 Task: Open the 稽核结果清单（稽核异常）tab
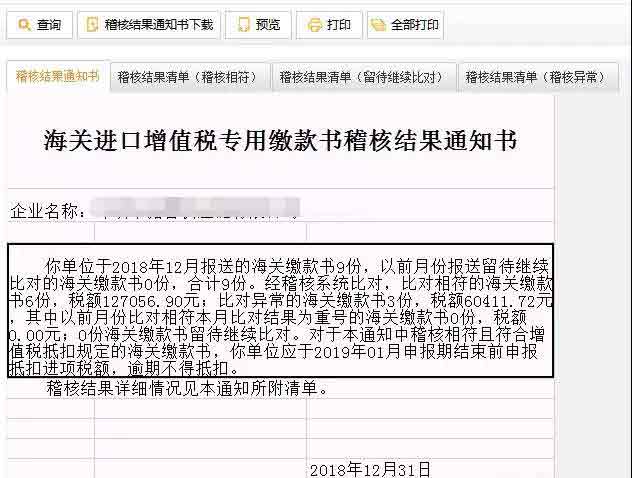click(537, 77)
